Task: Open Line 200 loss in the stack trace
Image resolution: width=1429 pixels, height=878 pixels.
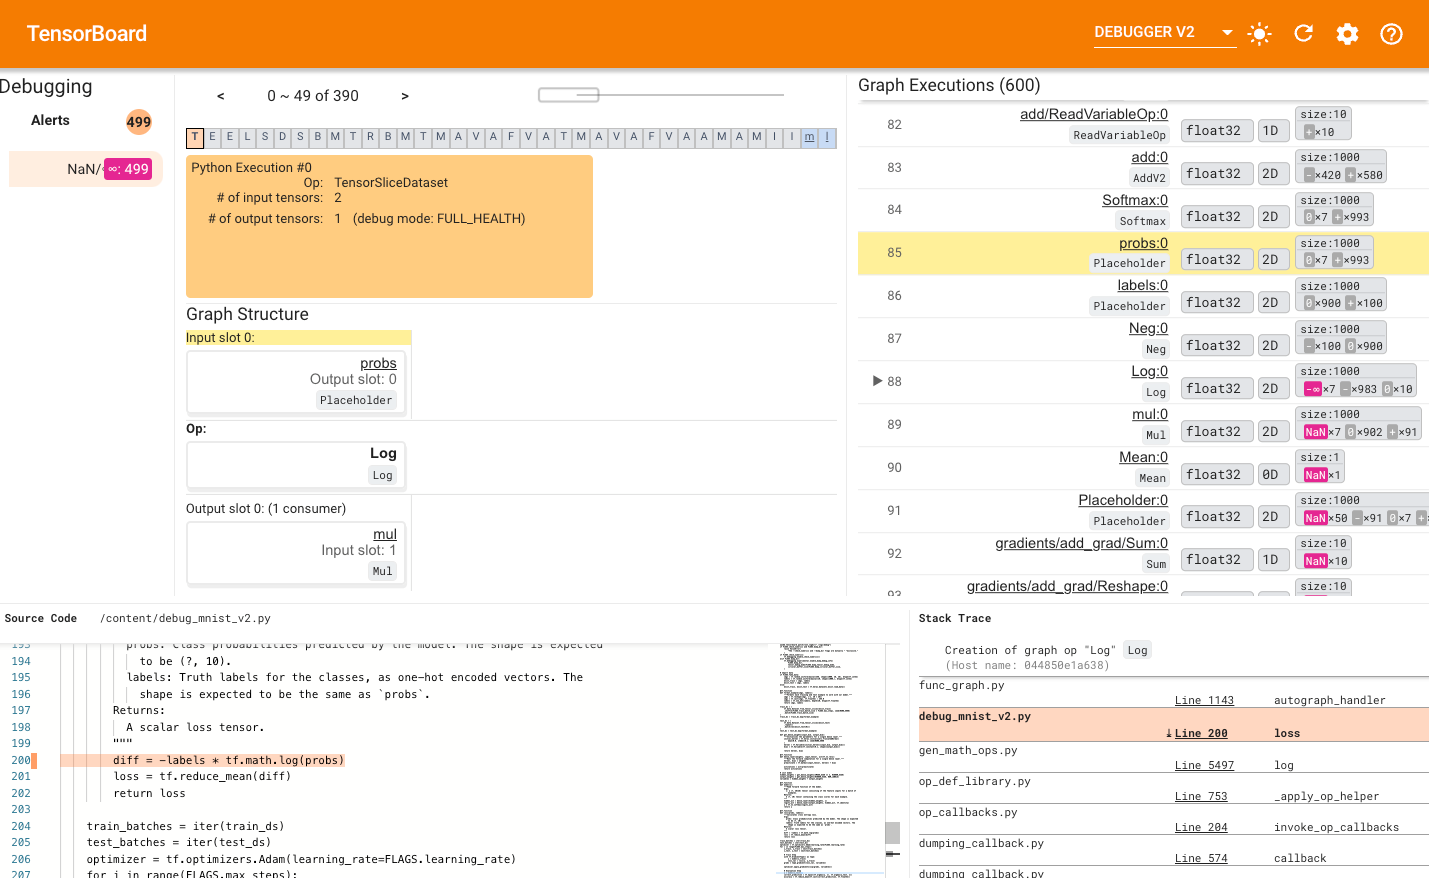Action: 1200,733
